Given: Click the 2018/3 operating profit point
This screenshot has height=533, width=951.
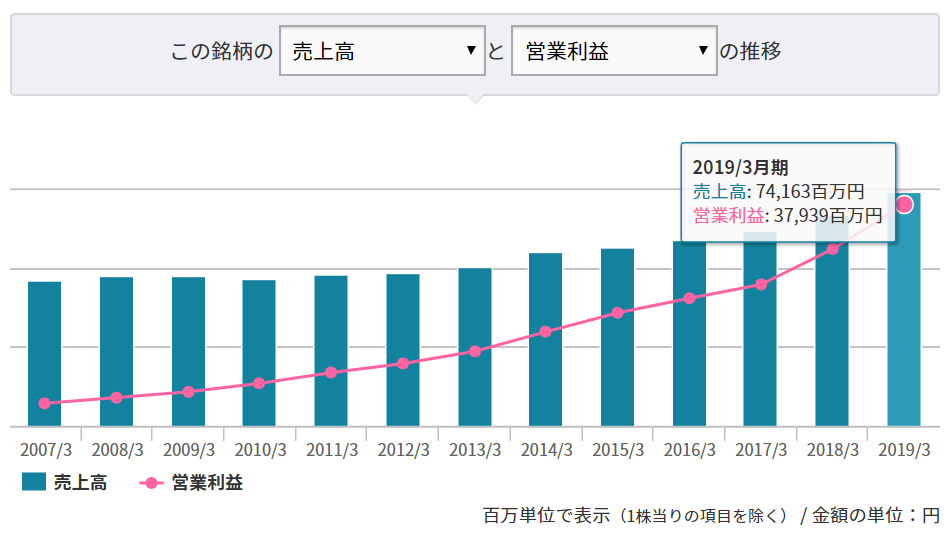Looking at the screenshot, I should point(832,249).
